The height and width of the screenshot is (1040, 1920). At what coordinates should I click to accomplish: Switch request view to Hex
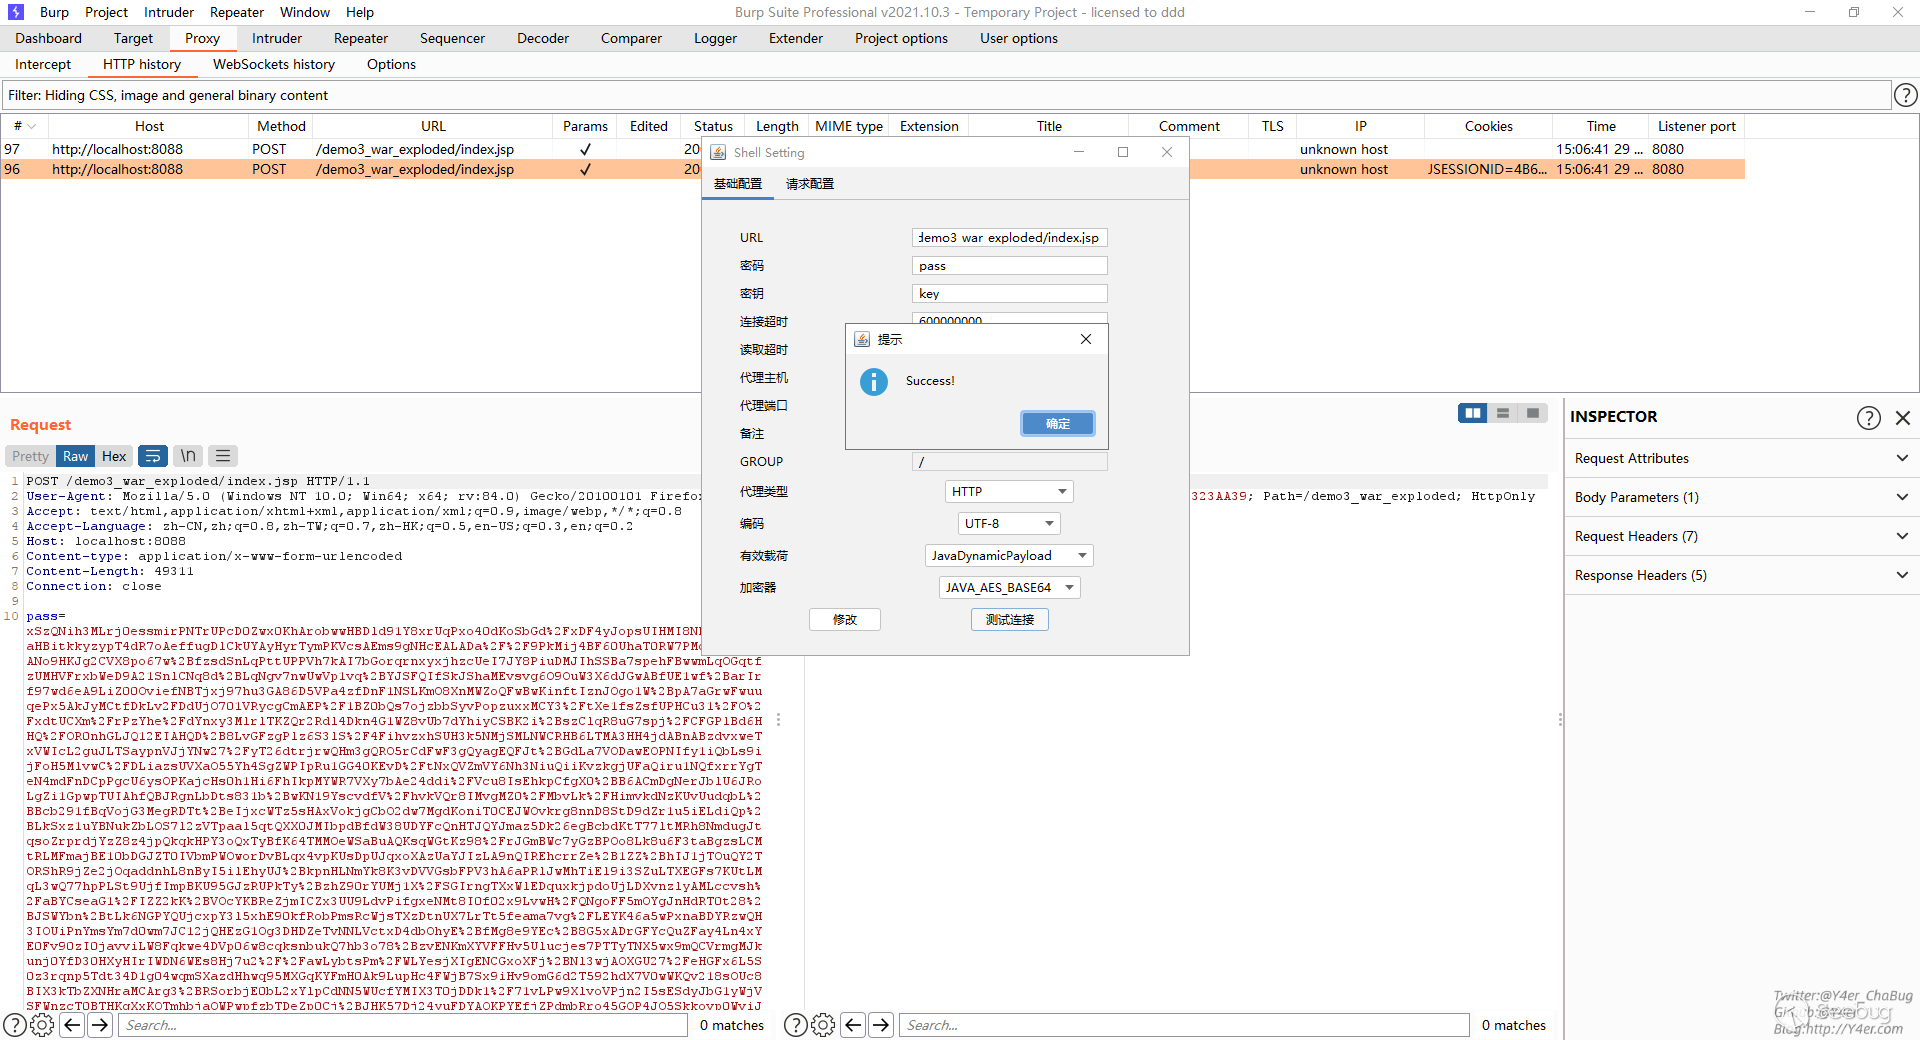(114, 456)
